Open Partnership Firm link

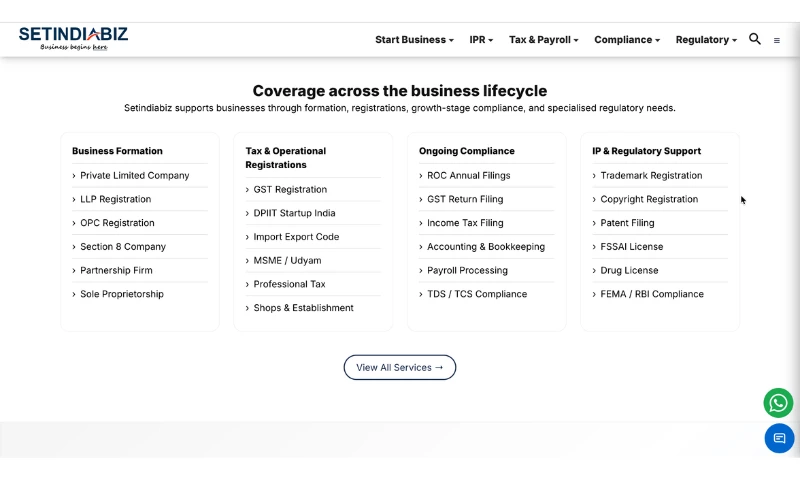116,270
